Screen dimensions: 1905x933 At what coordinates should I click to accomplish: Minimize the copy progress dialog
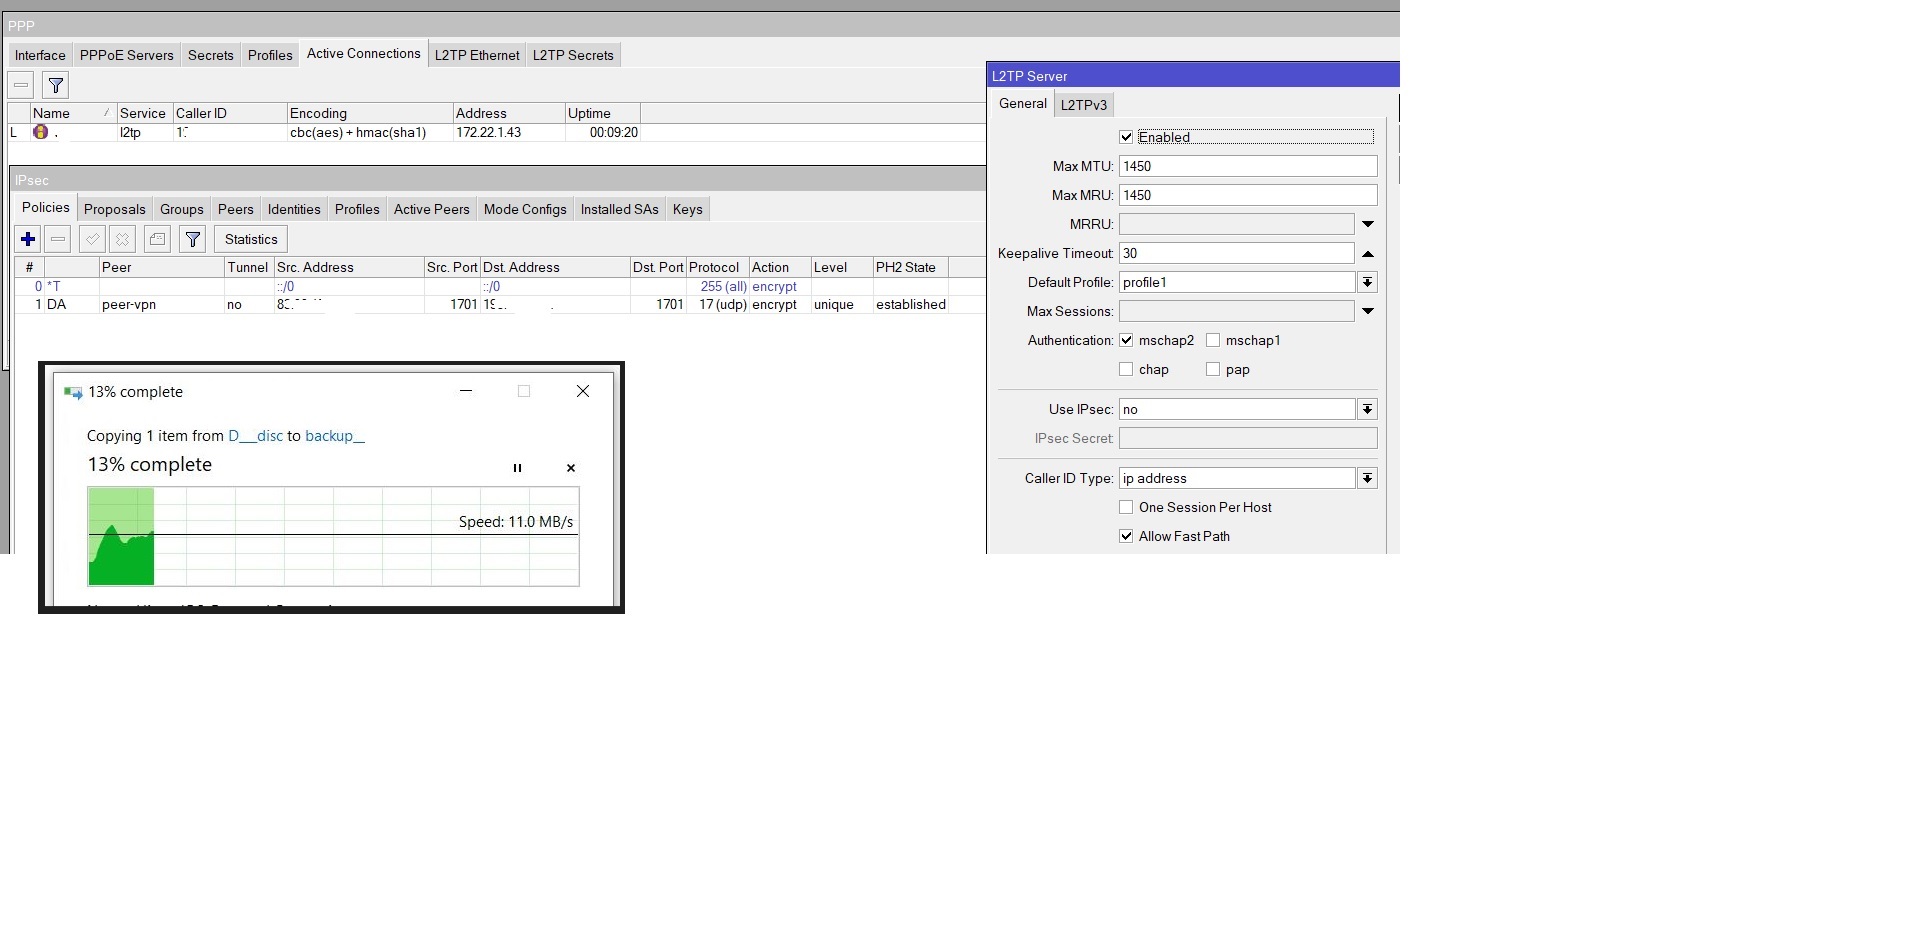click(x=465, y=391)
